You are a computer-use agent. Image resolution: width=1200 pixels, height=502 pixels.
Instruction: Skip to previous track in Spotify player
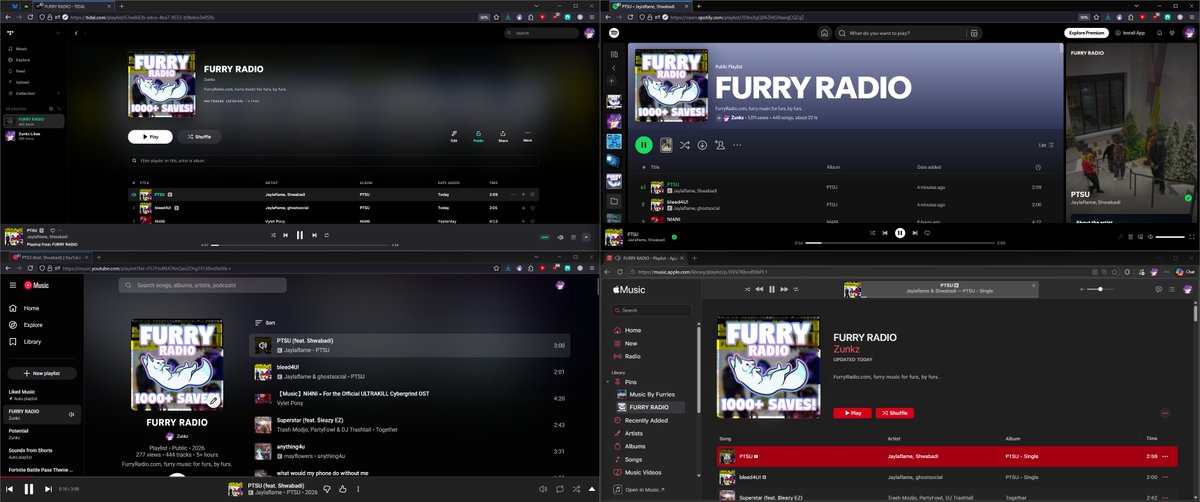pos(886,233)
